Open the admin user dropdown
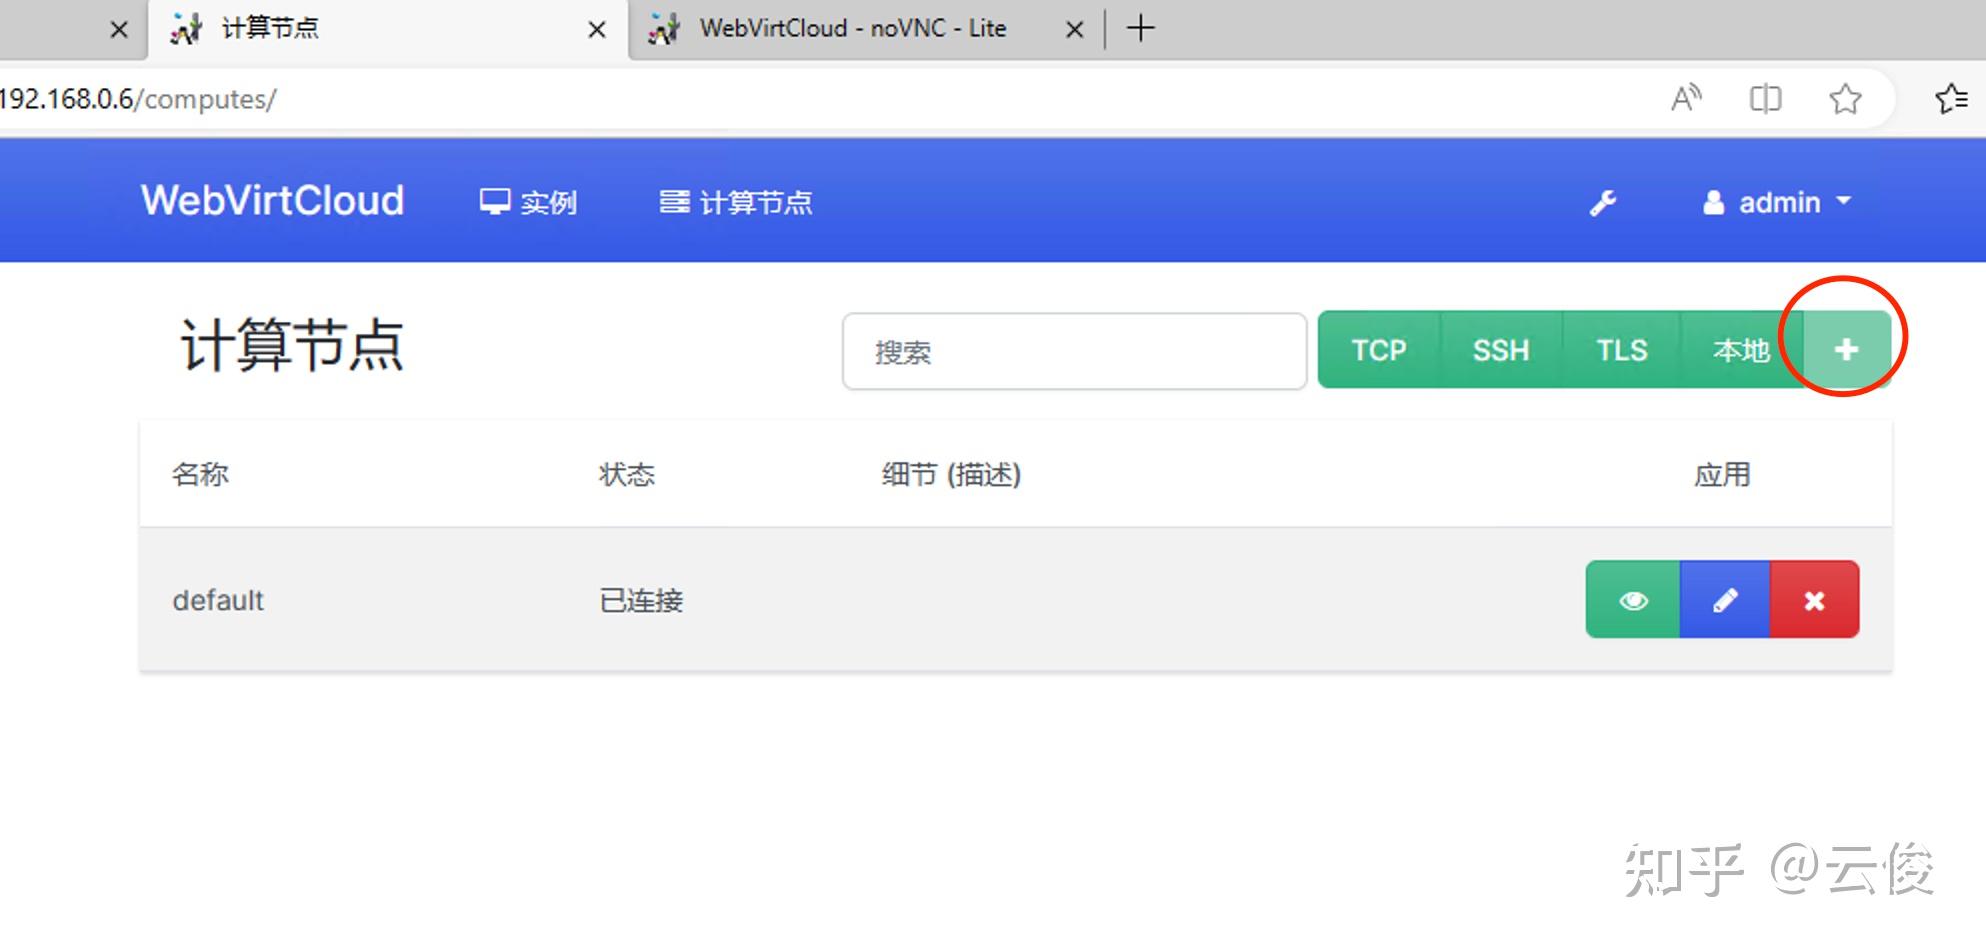Screen dimensions: 1986x950 1777,203
